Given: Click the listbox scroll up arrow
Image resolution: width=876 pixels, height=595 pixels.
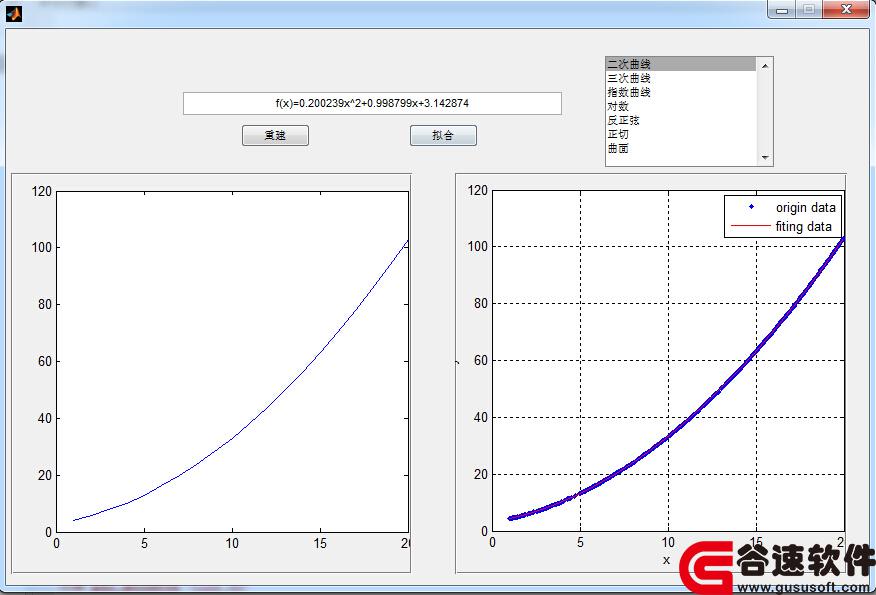Looking at the screenshot, I should coord(765,65).
